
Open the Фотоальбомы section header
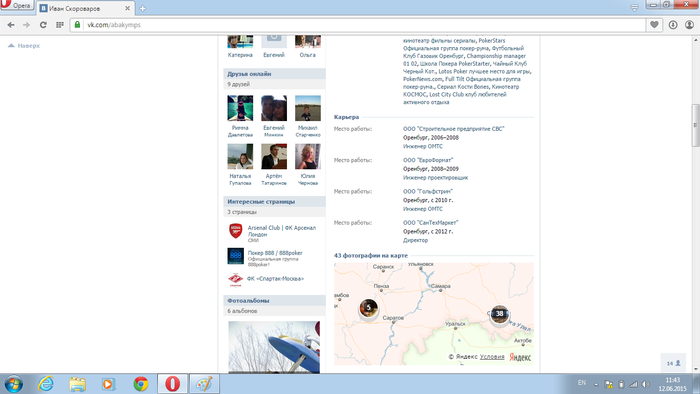coord(274,300)
